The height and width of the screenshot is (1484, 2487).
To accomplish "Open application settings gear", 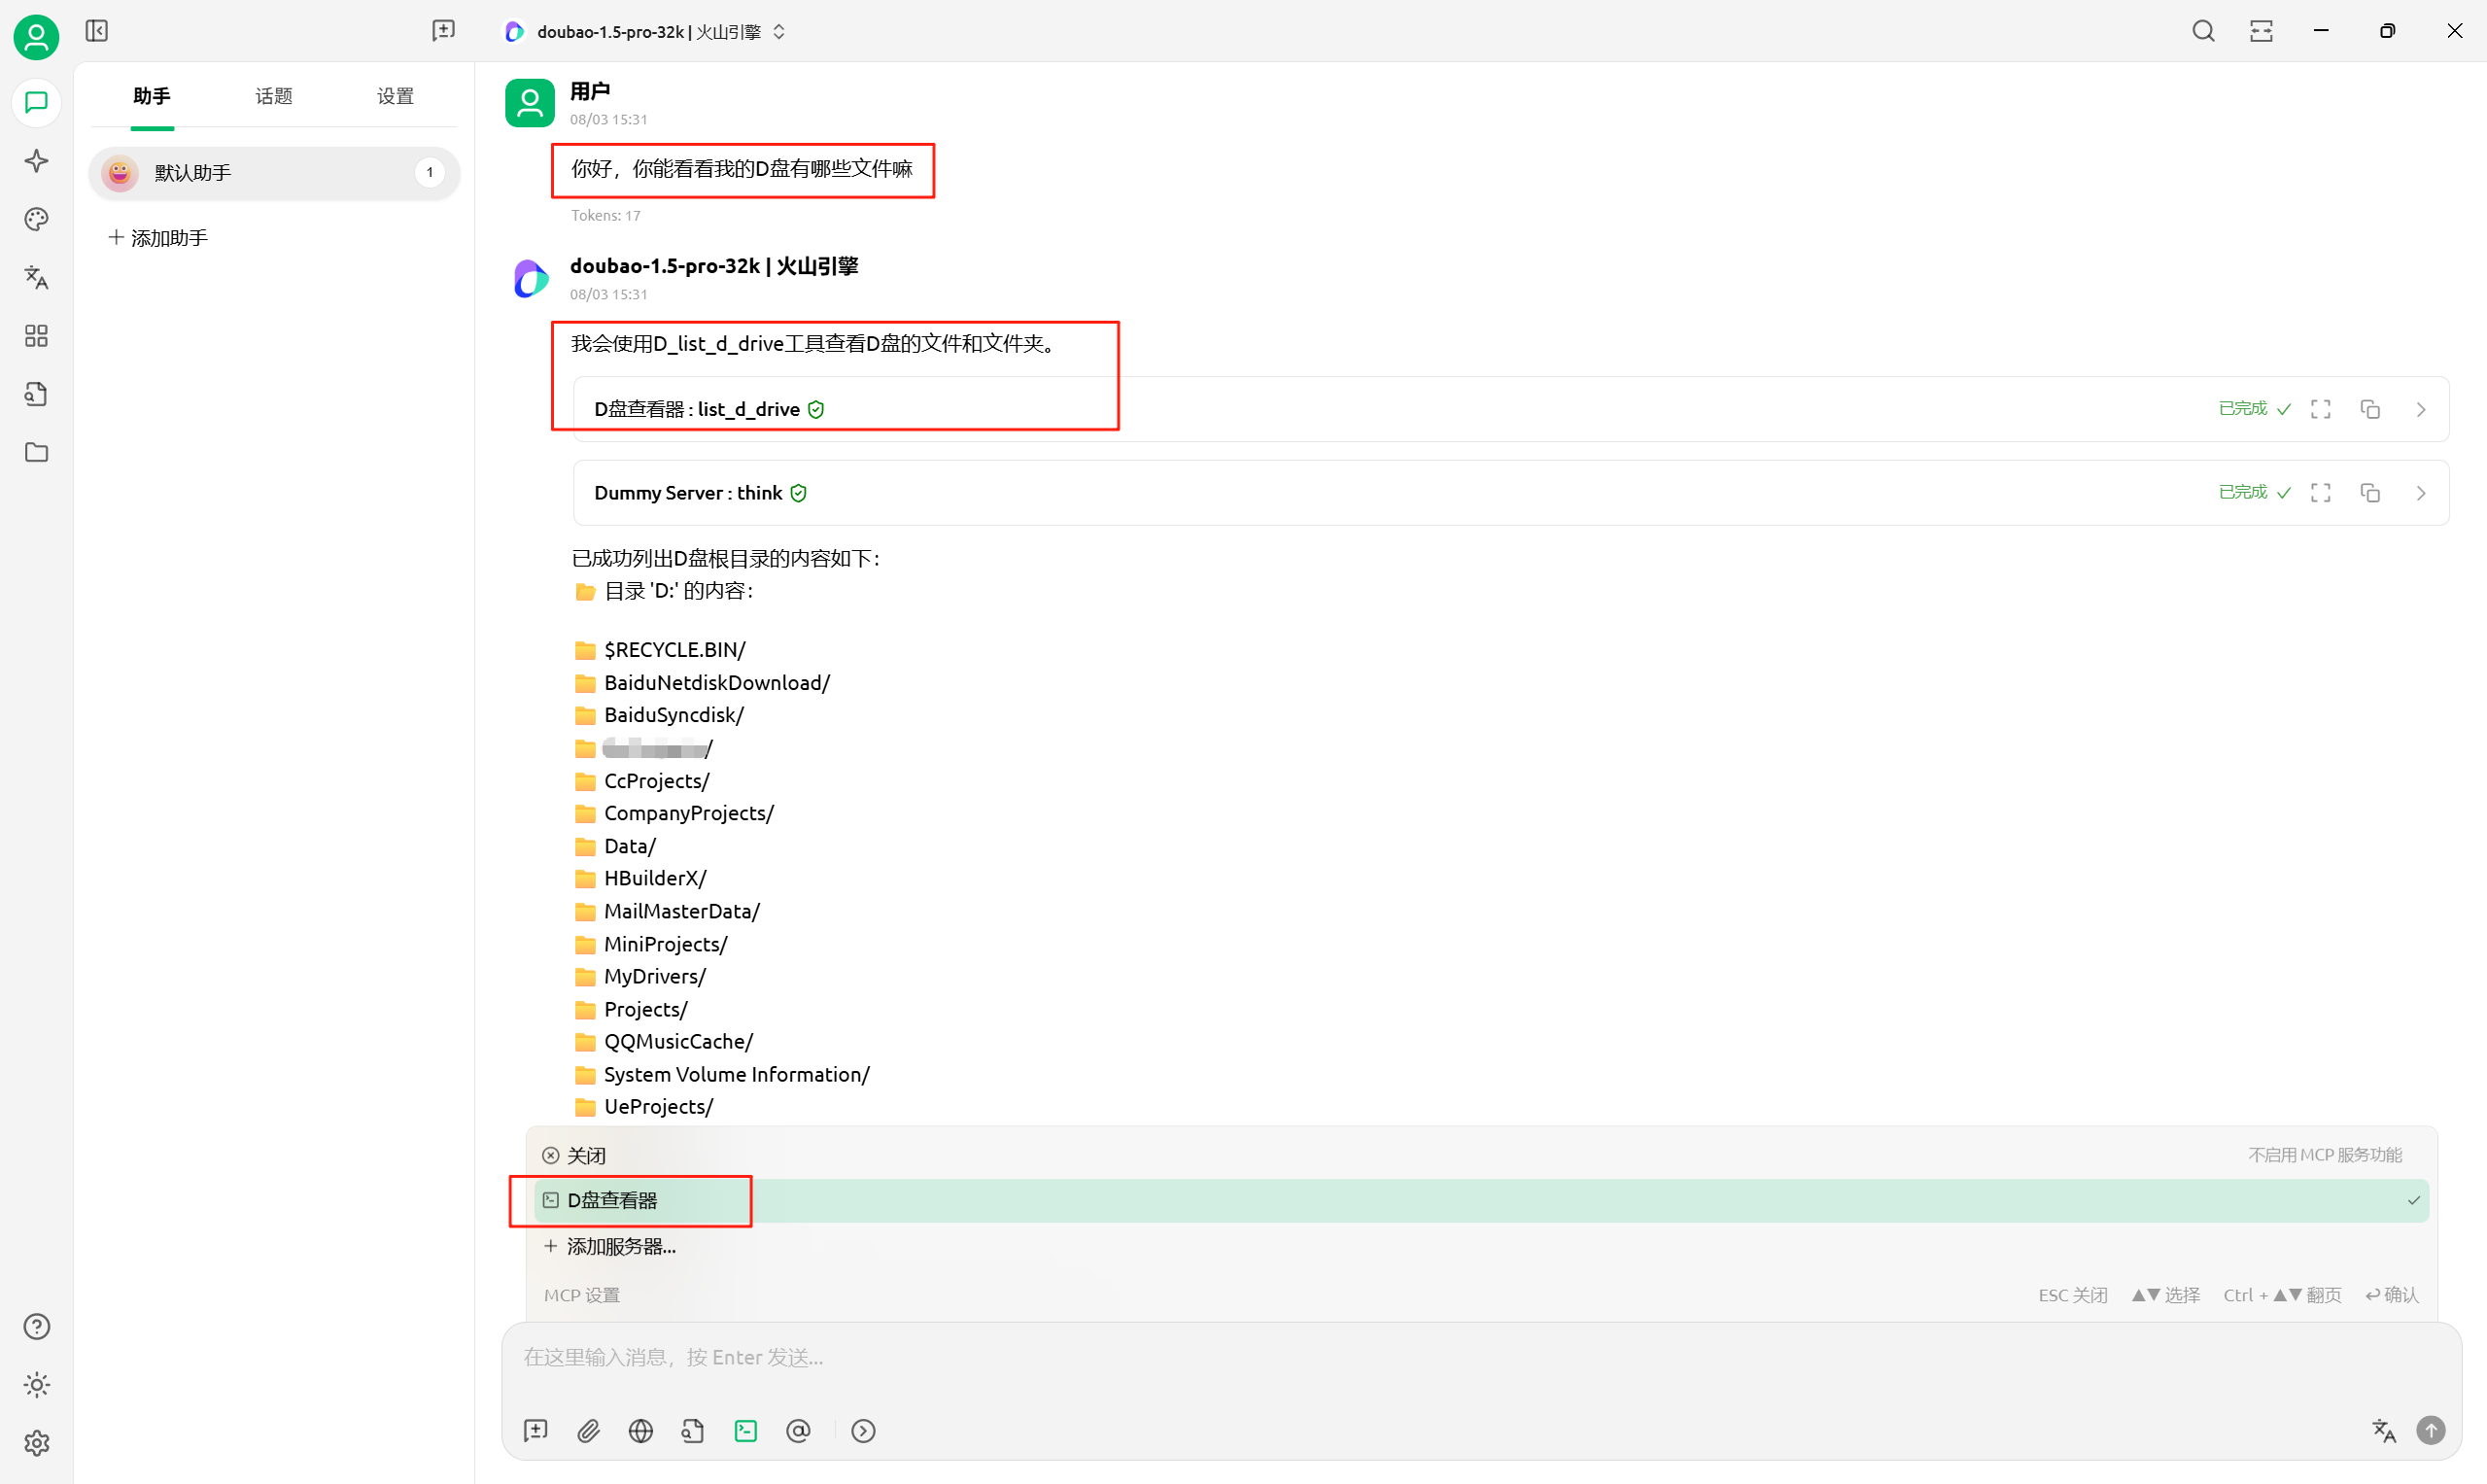I will tap(36, 1443).
